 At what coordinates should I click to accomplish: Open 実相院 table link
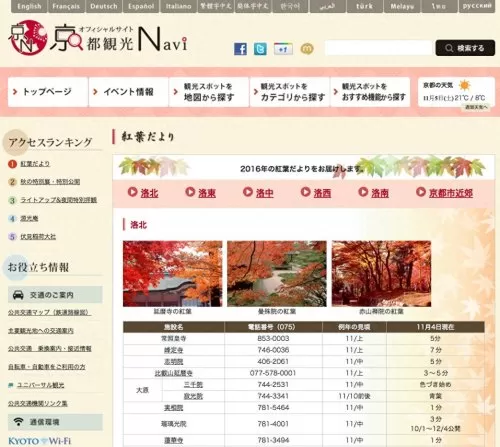(x=174, y=408)
